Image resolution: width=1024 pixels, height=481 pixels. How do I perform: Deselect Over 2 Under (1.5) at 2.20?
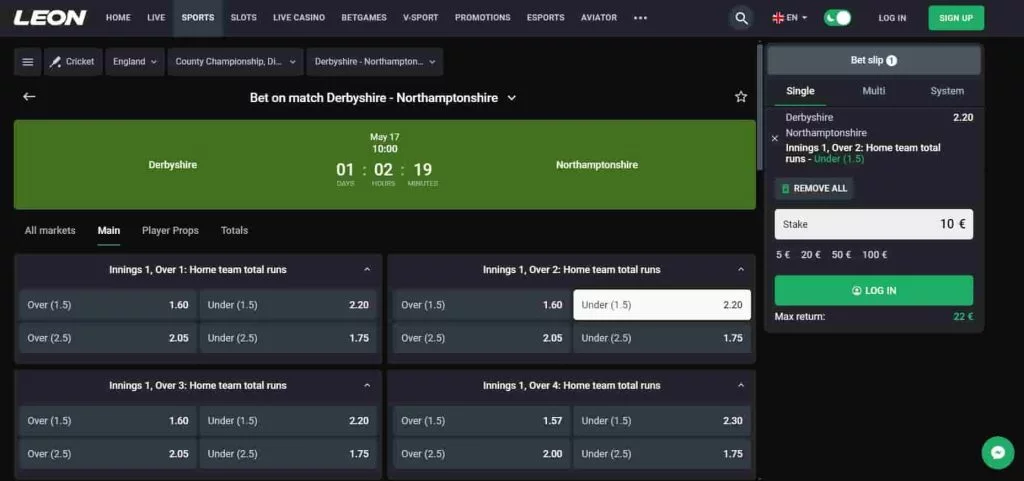click(x=662, y=305)
